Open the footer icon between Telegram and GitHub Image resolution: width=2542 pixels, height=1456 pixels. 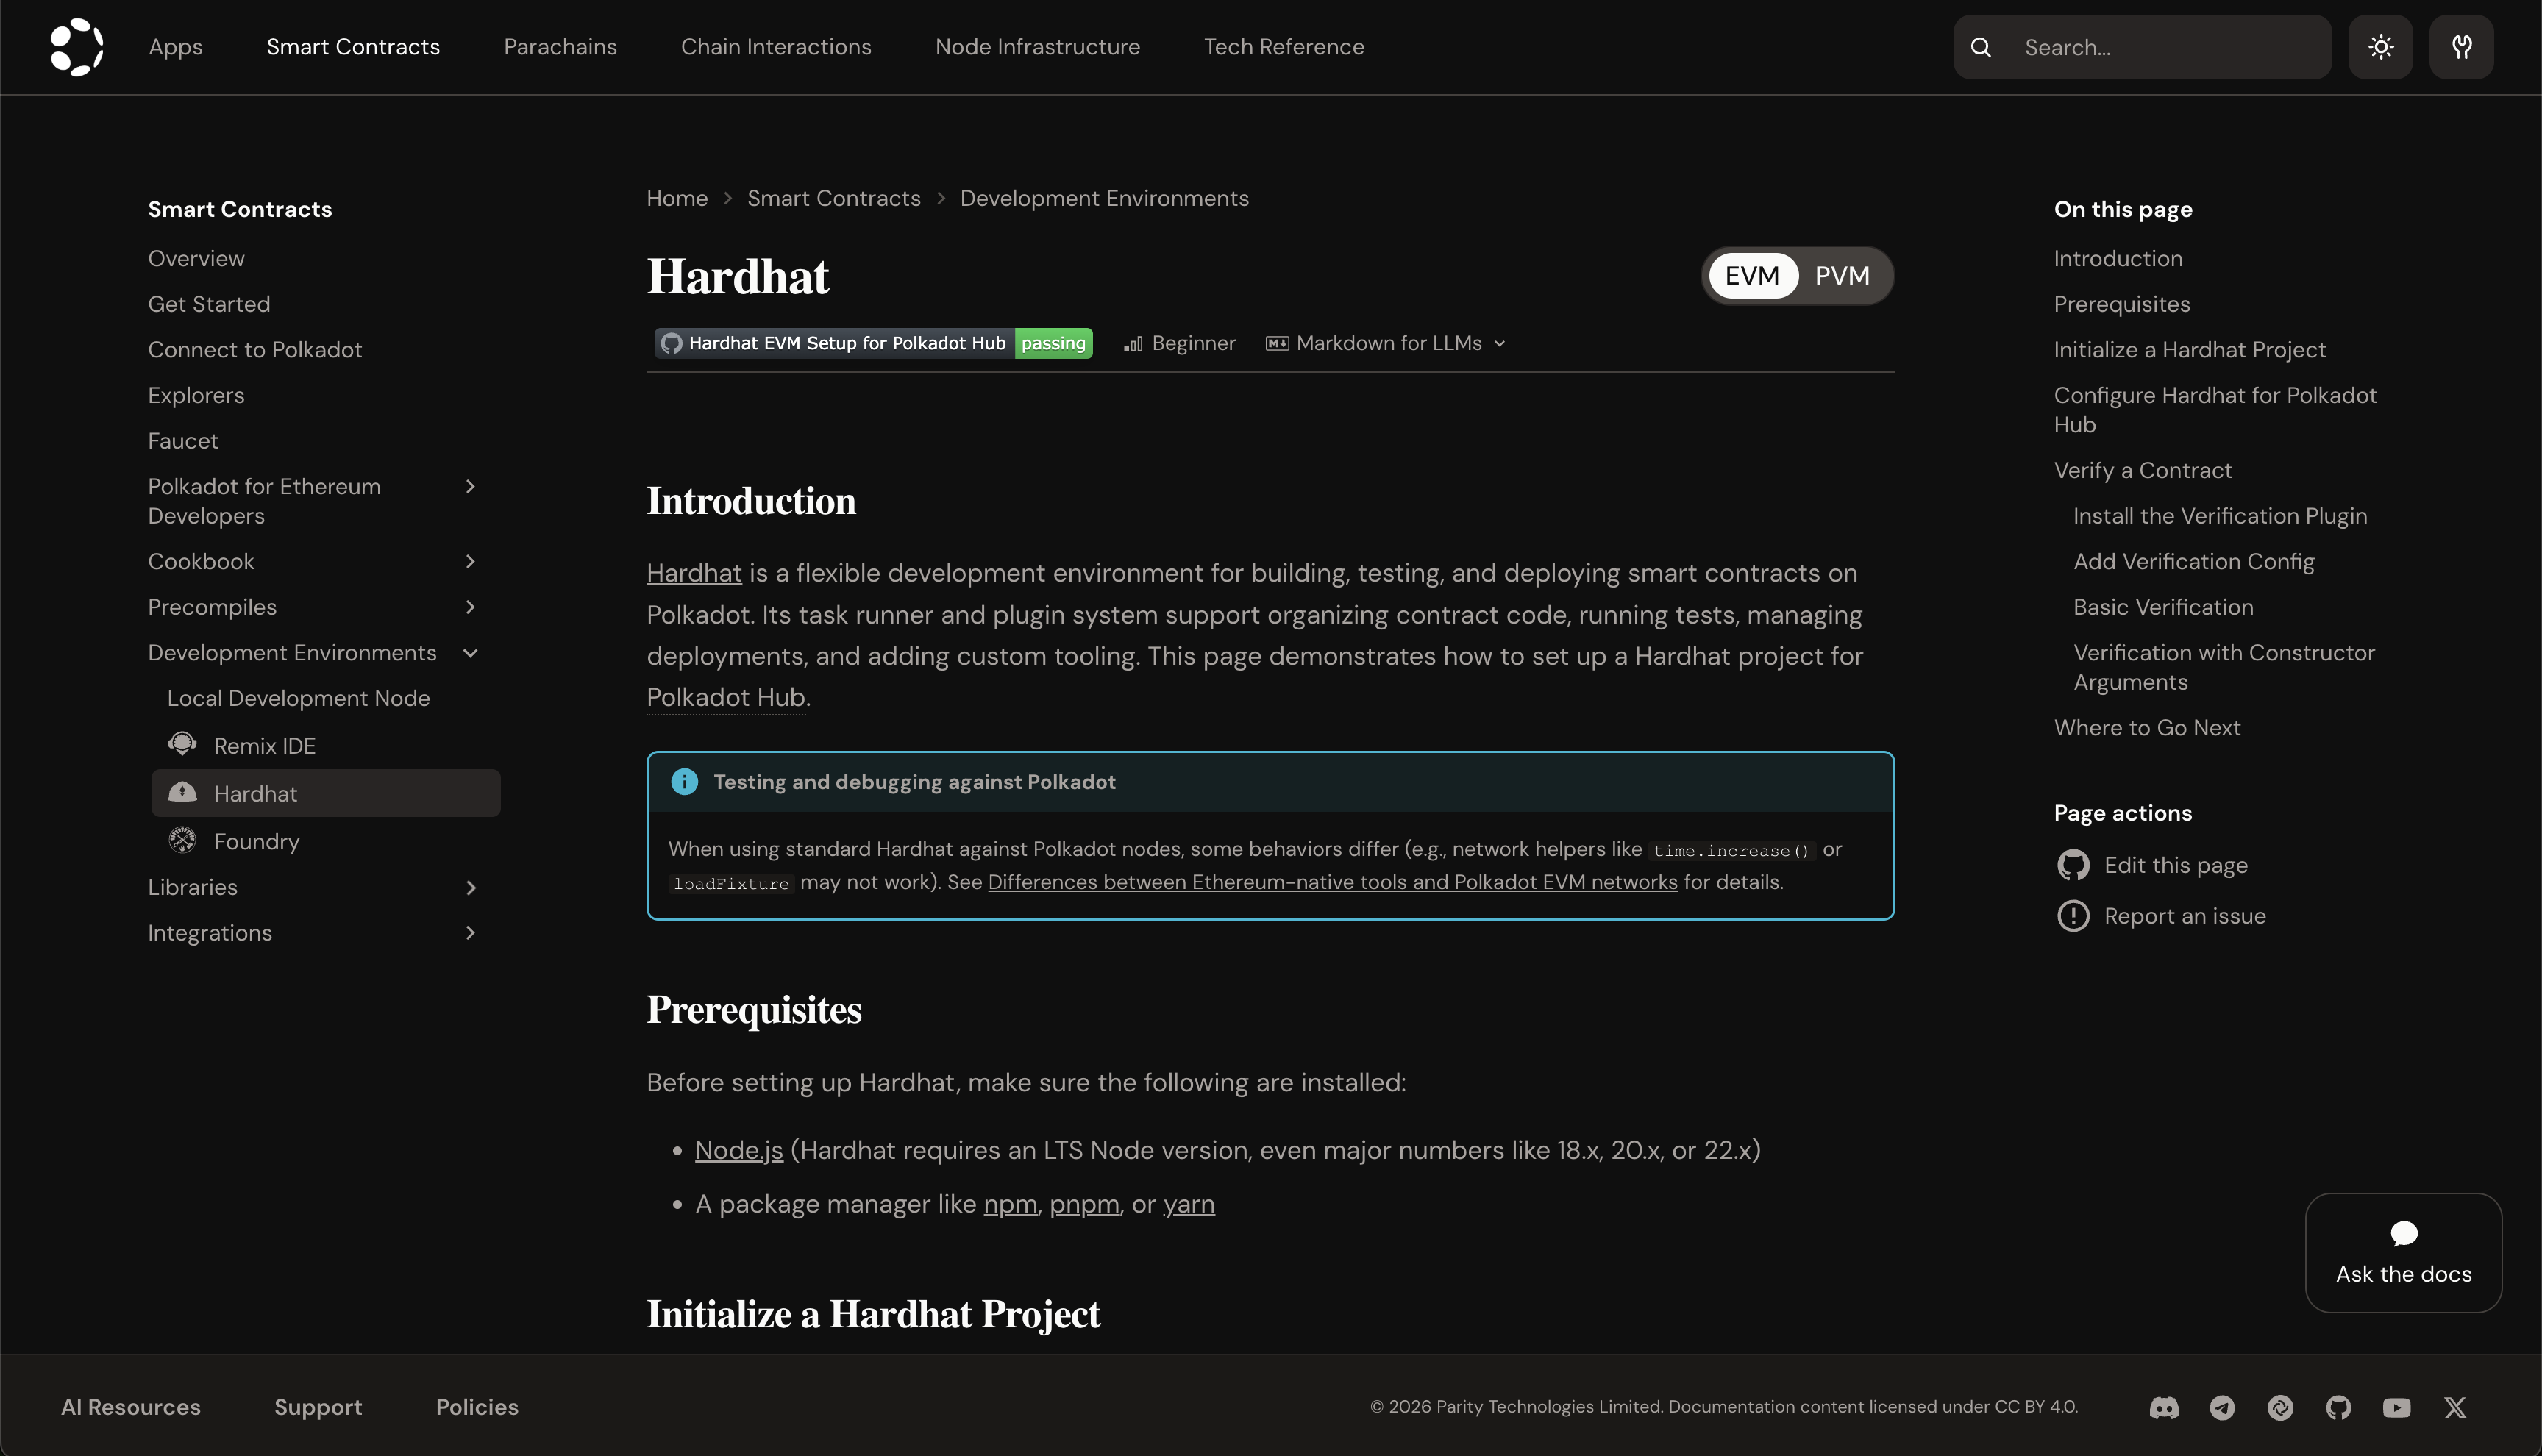(x=2280, y=1408)
